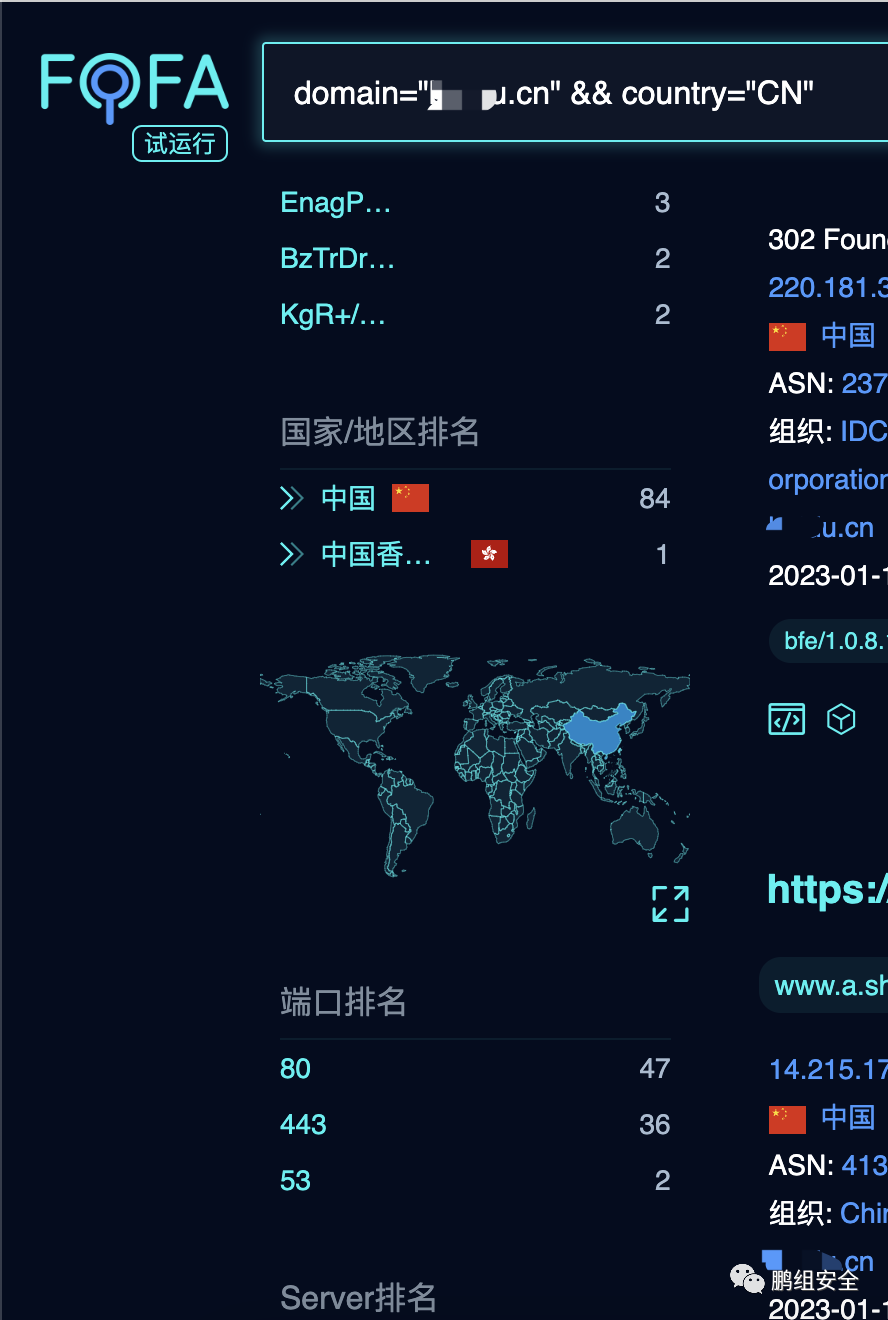The image size is (888, 1320).
Task: Filter by port 443
Action: tap(303, 1125)
